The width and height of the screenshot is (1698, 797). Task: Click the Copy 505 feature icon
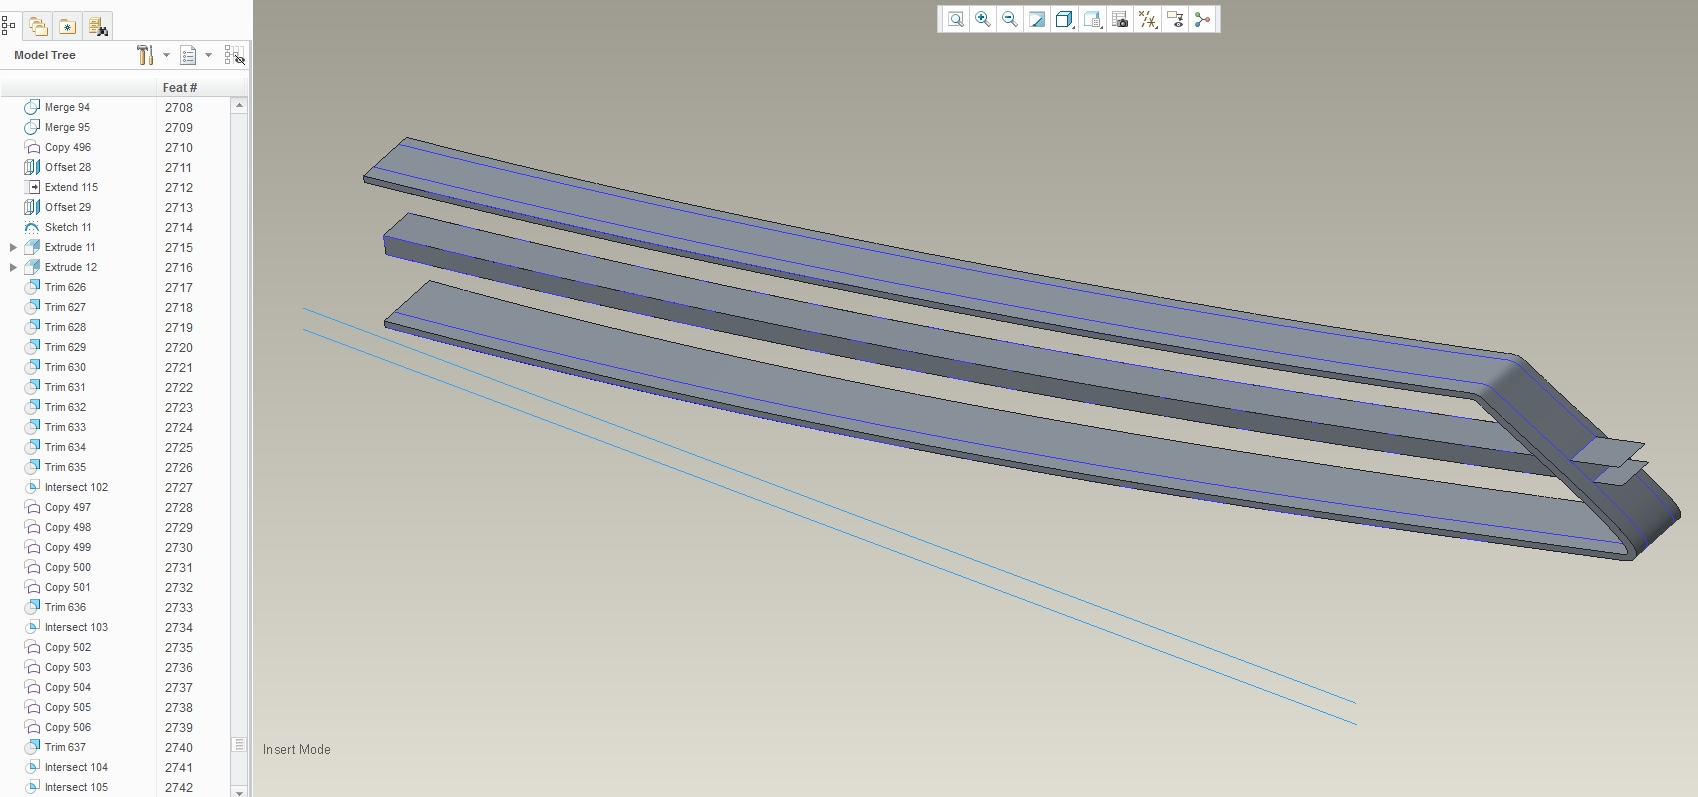(x=32, y=707)
